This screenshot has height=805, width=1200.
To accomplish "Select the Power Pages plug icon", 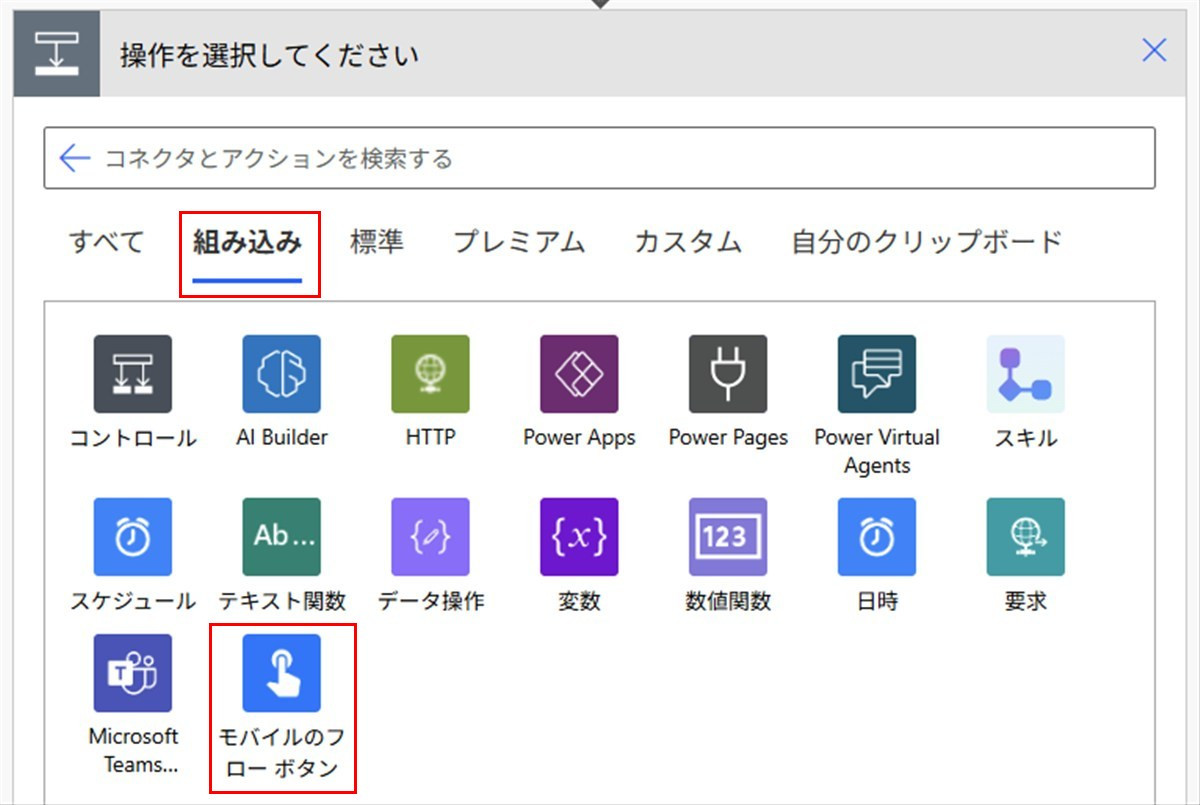I will (728, 374).
